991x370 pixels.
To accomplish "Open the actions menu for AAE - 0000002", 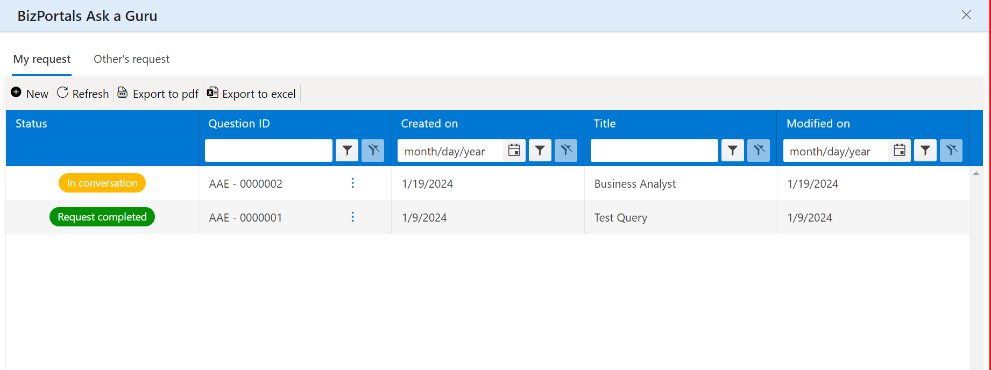I will tap(353, 183).
